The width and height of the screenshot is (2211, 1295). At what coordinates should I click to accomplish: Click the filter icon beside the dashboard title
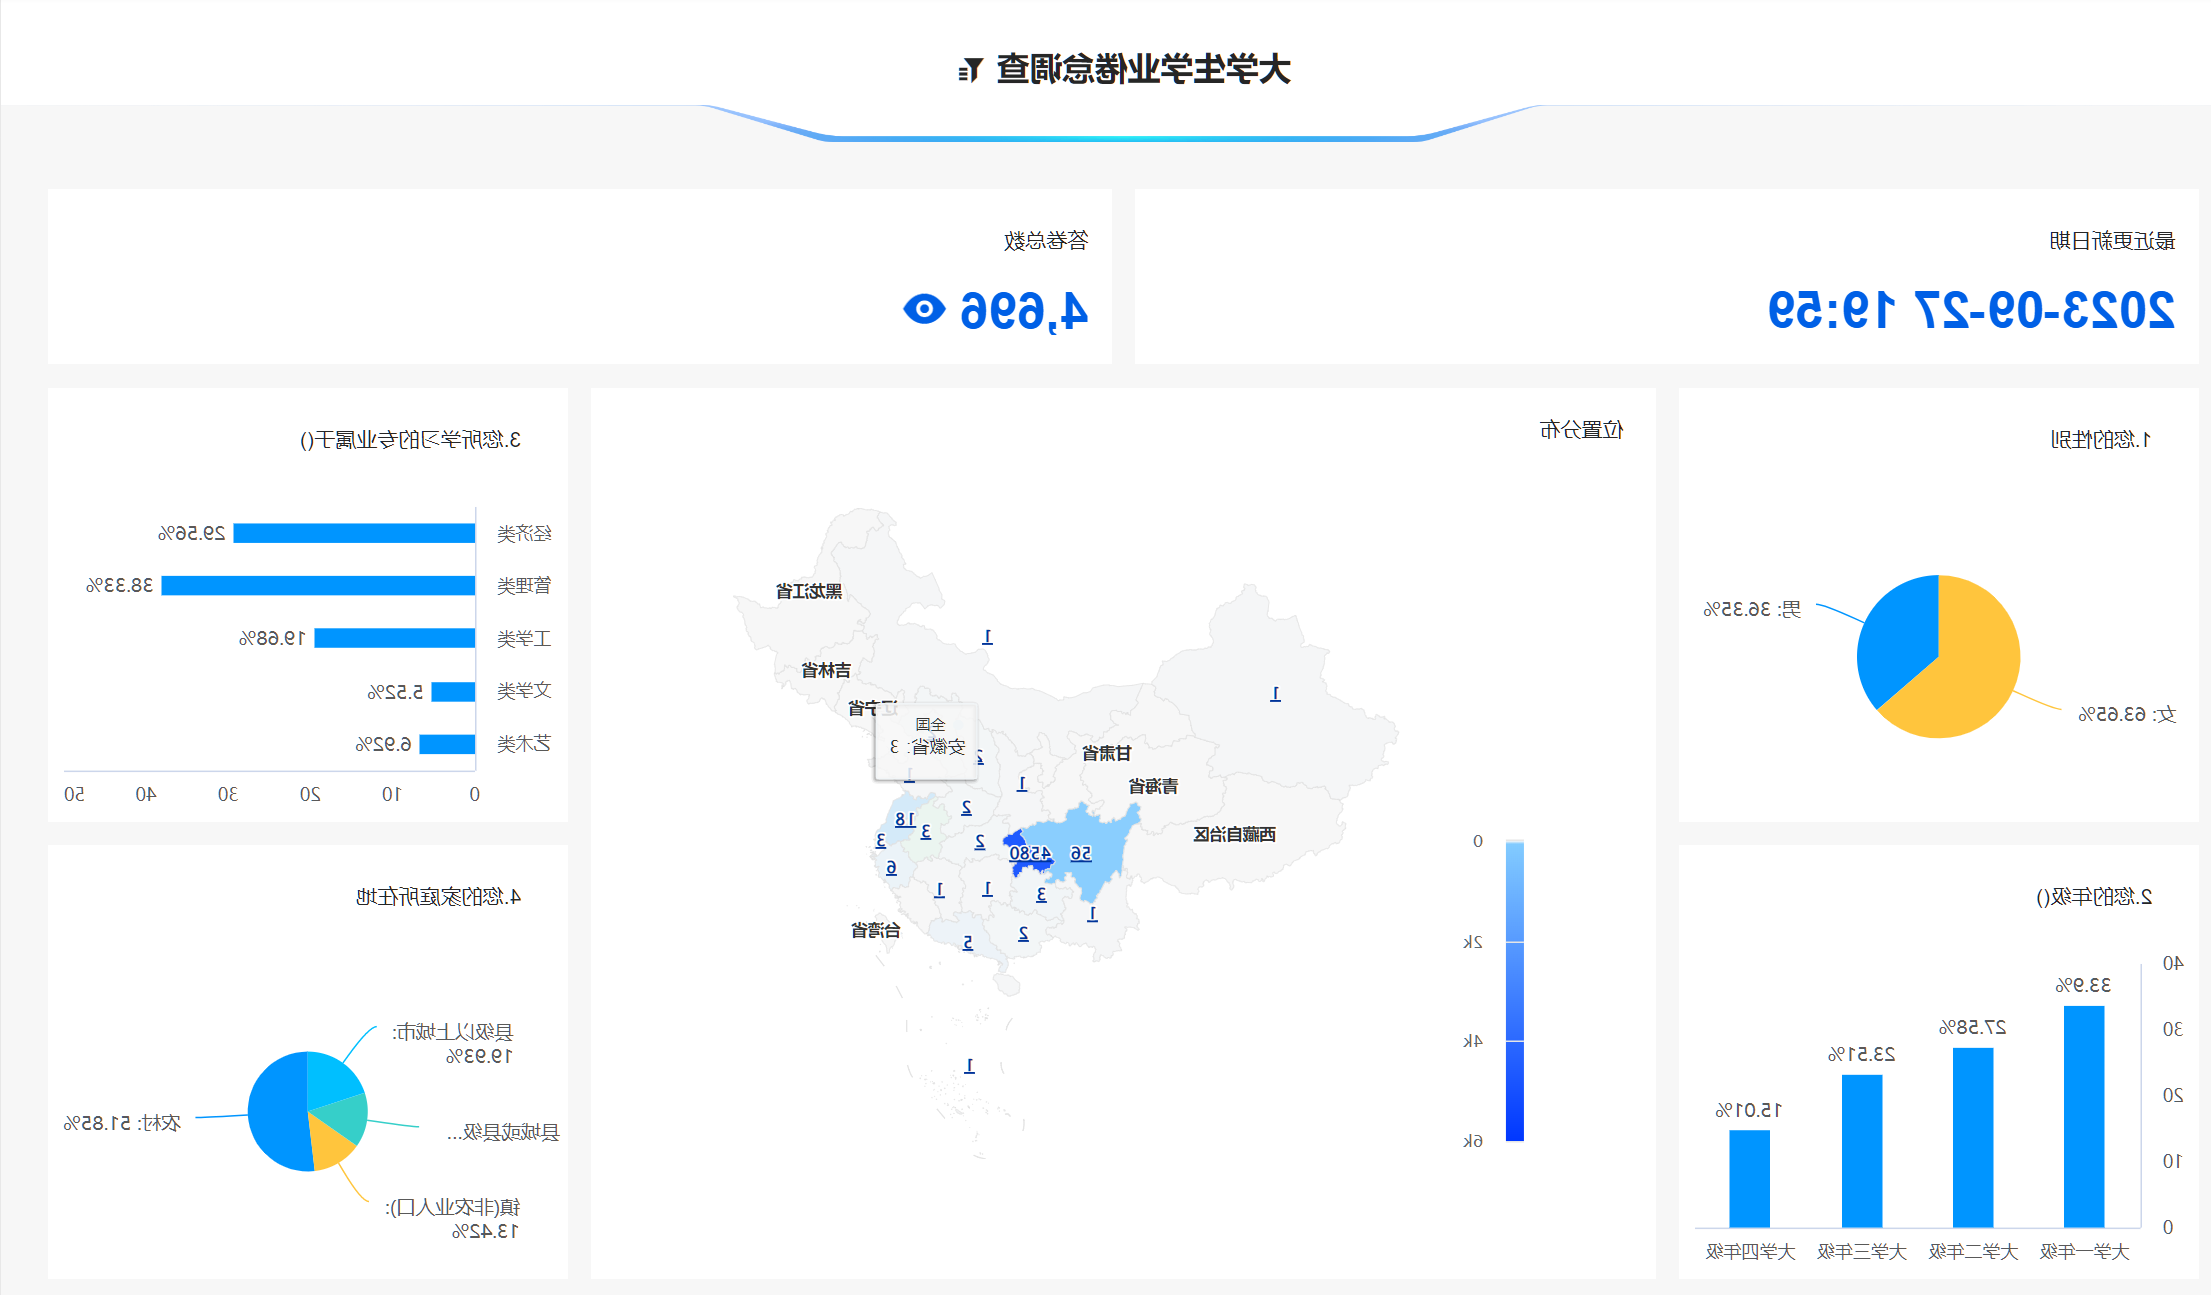[x=970, y=70]
